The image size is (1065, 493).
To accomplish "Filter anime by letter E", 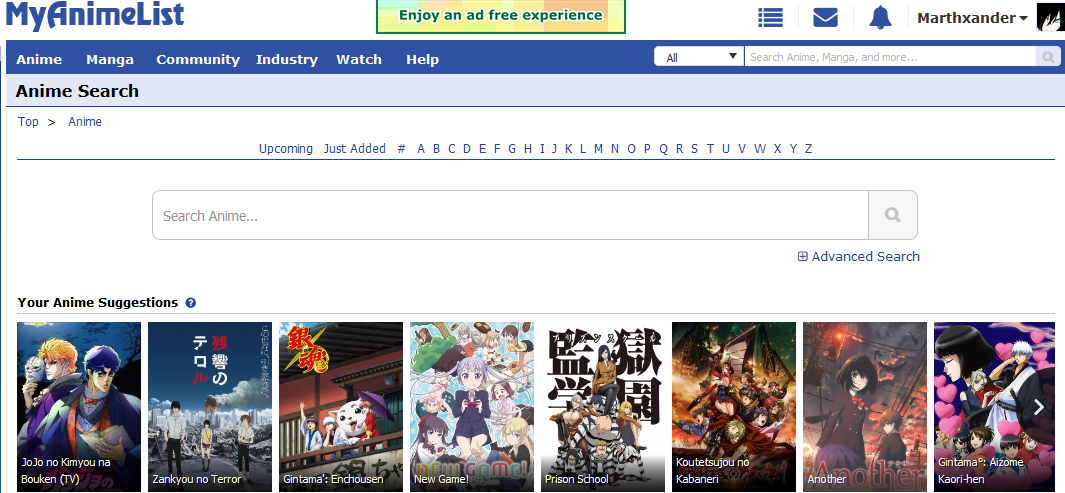I will click(x=482, y=149).
